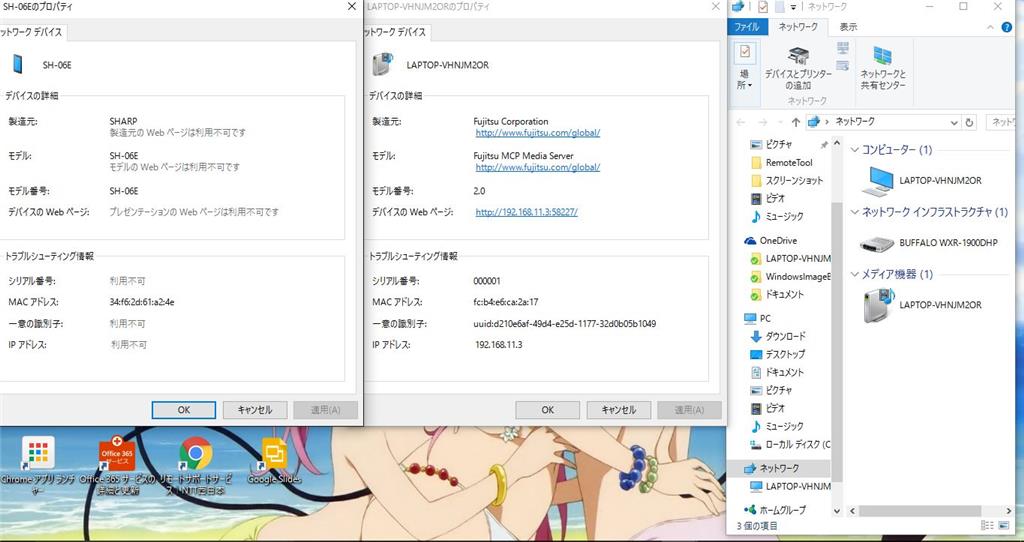Screen dimensions: 1024x542
Task: Open ネットワークと共有センター in the ribbon
Action: [883, 69]
